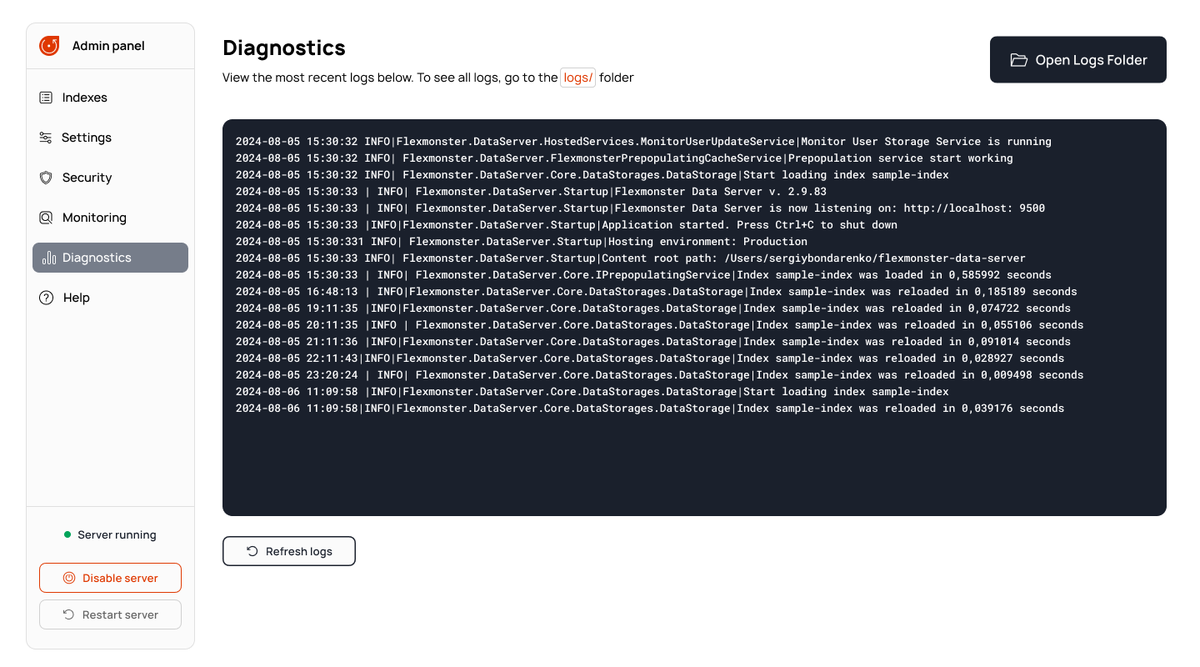The height and width of the screenshot is (667, 1200).
Task: Click the Settings sliders icon in sidebar
Action: (46, 138)
